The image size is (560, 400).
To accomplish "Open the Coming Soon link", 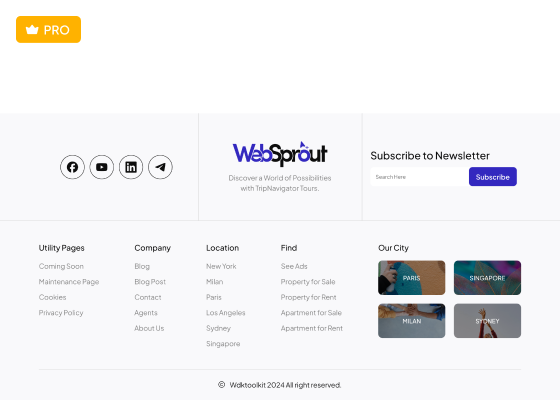I will coord(61,266).
